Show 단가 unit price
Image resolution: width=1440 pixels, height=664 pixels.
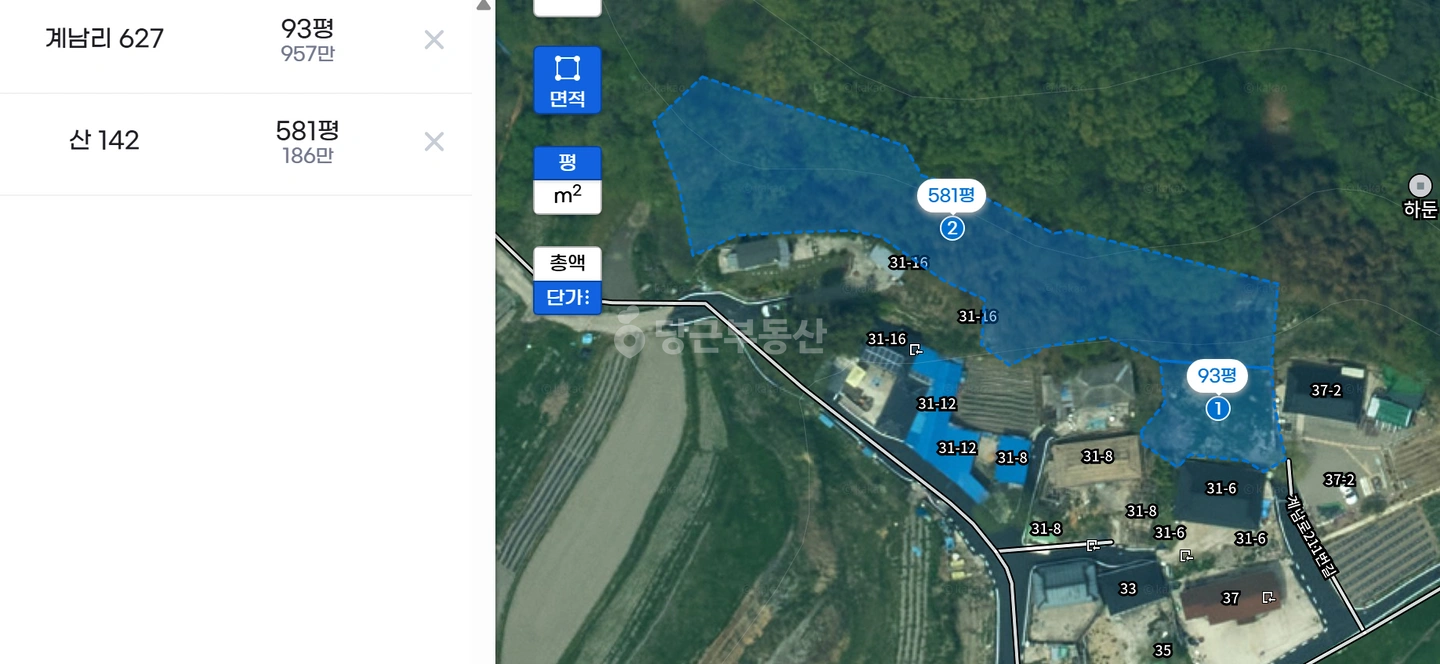click(x=567, y=297)
